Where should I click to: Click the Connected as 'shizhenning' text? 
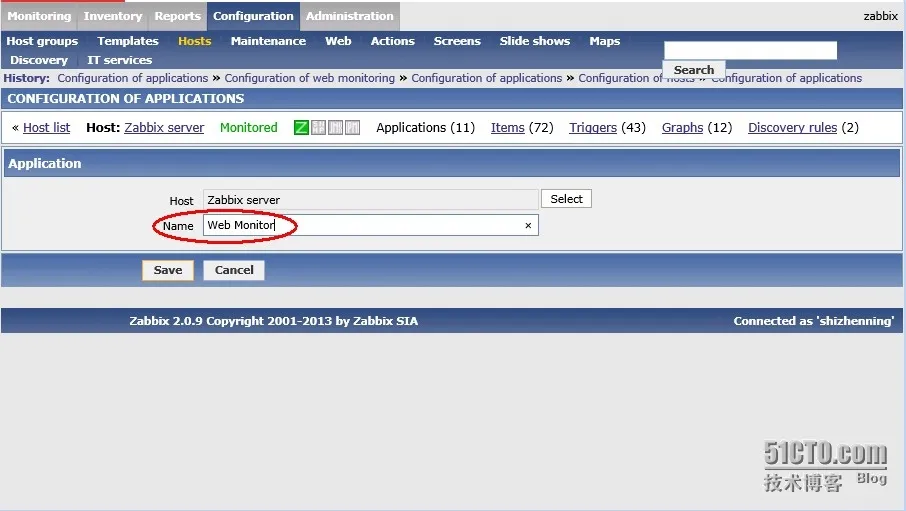pyautogui.click(x=814, y=321)
